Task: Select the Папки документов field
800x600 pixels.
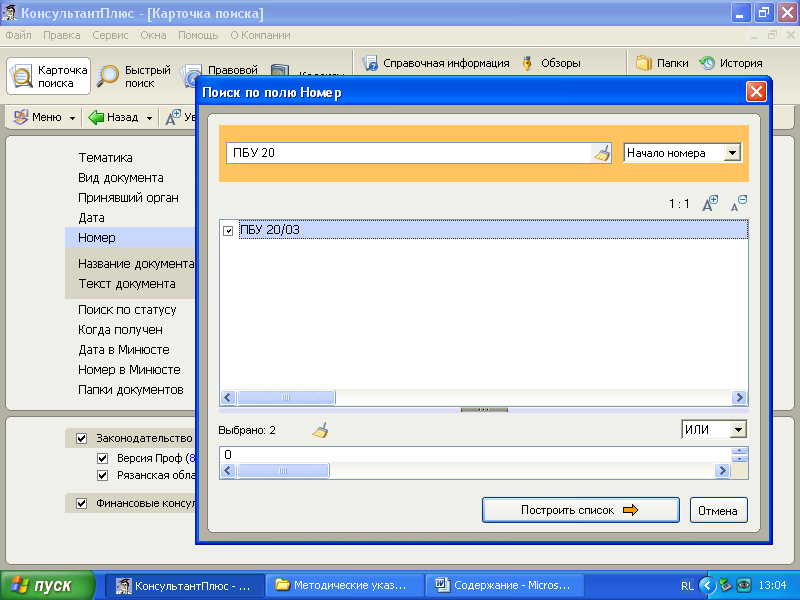Action: point(131,390)
